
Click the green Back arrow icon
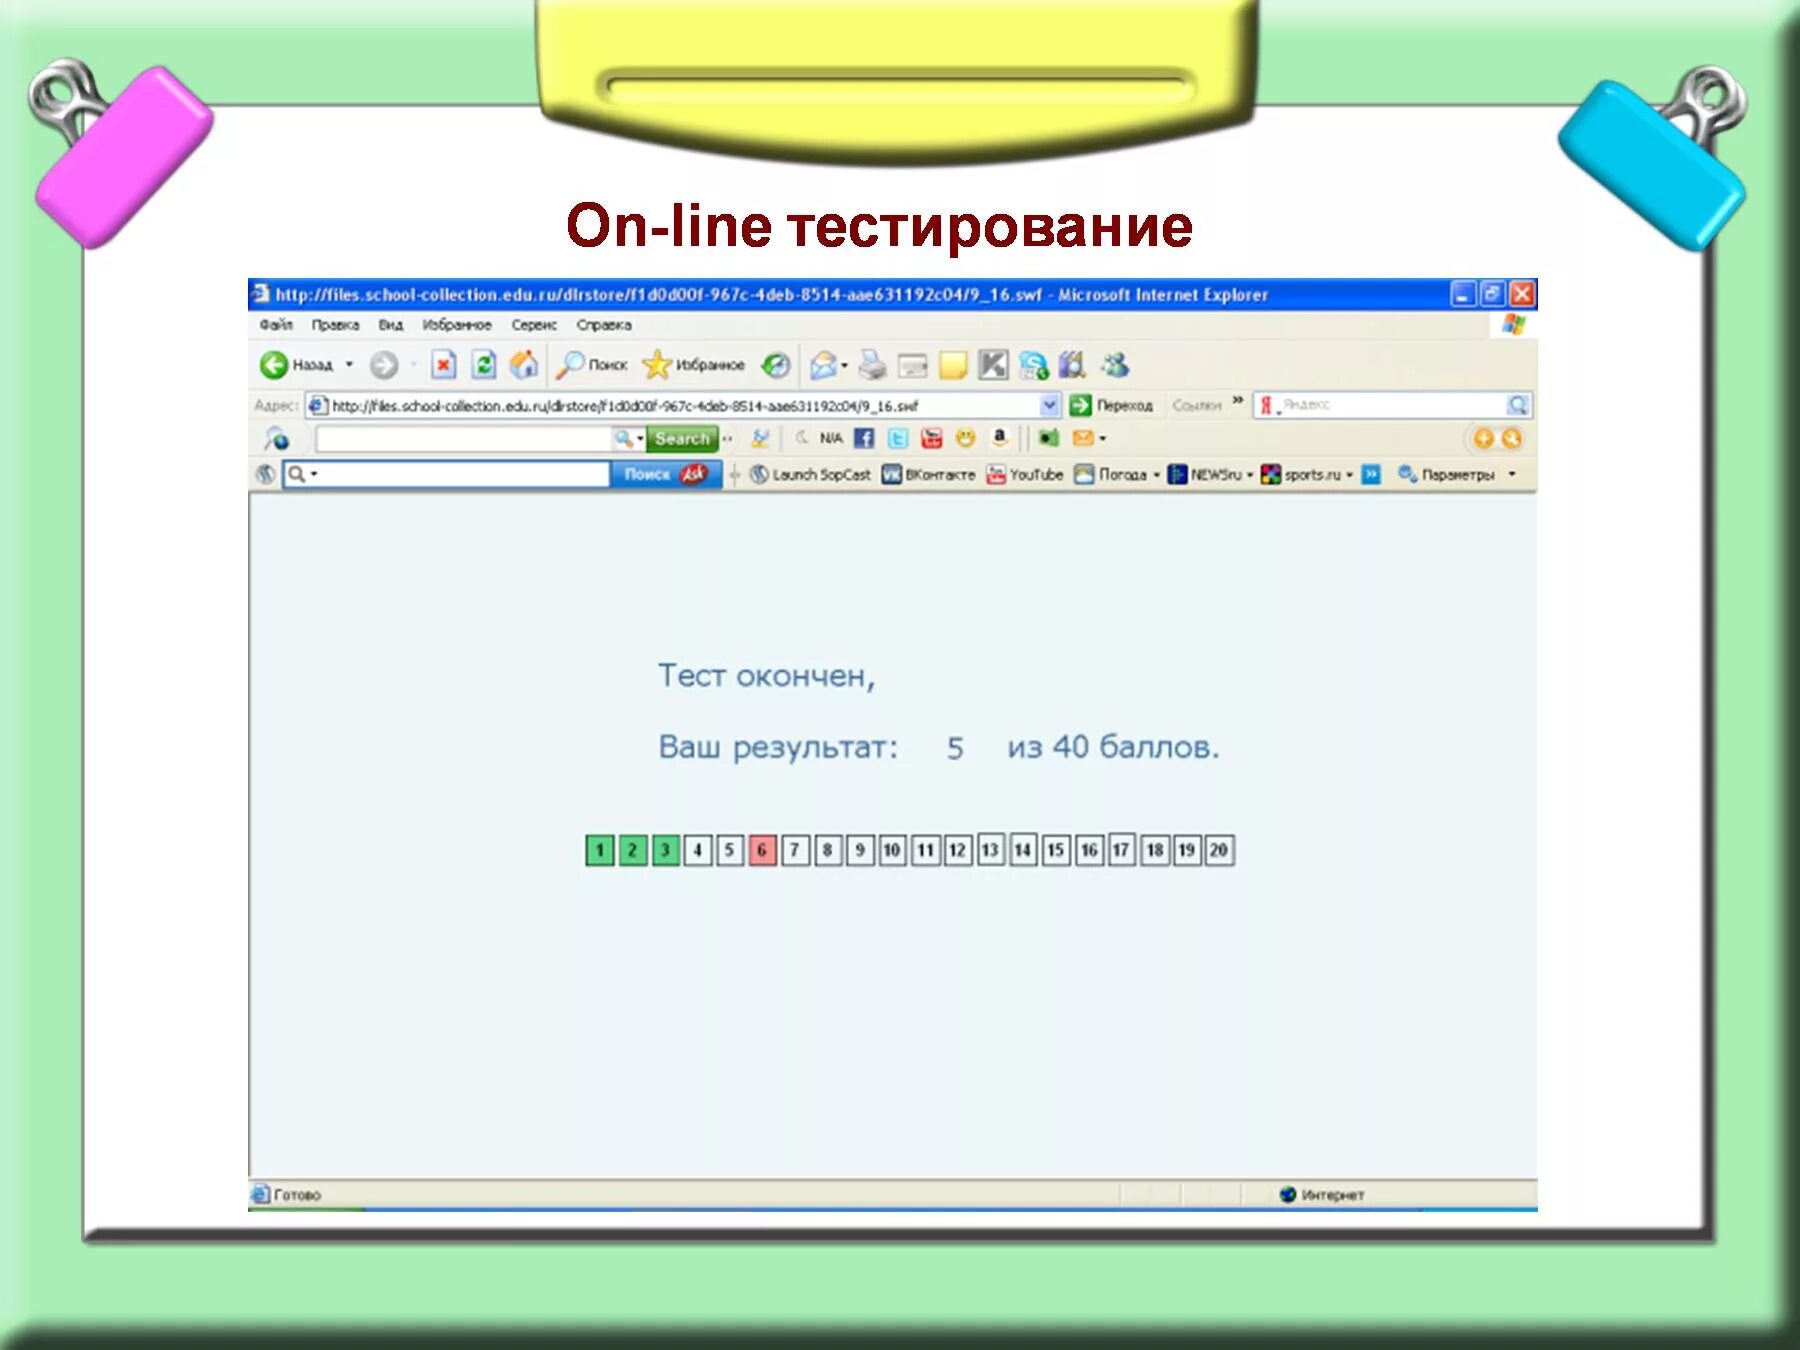[x=273, y=365]
